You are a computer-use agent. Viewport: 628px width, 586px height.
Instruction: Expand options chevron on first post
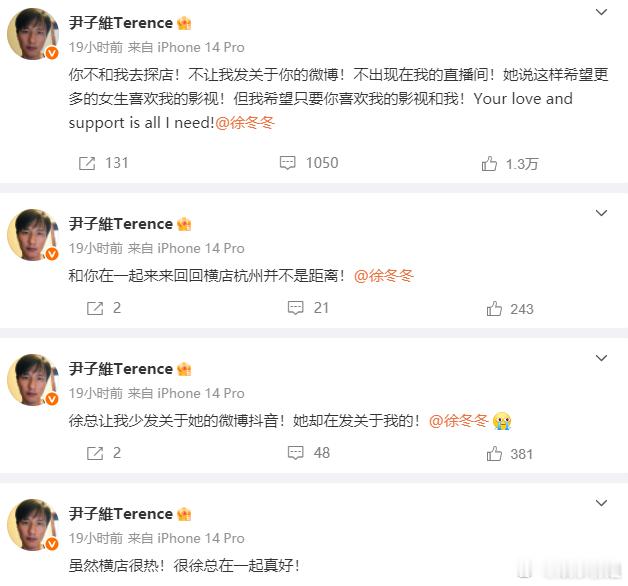pos(601,12)
